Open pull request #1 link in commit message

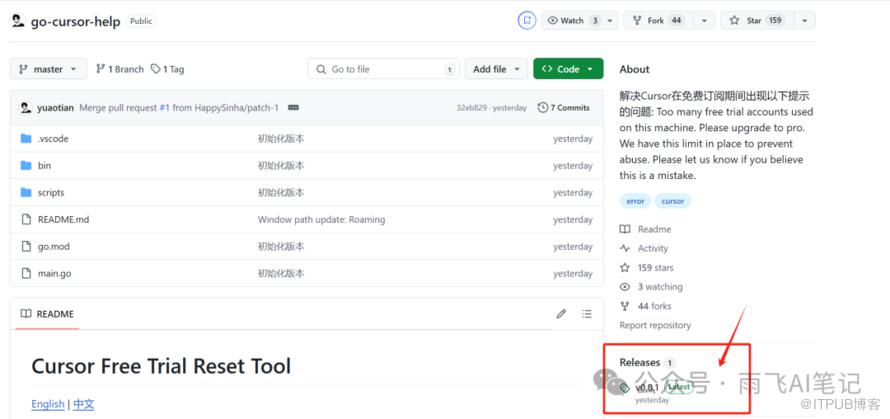click(x=165, y=108)
